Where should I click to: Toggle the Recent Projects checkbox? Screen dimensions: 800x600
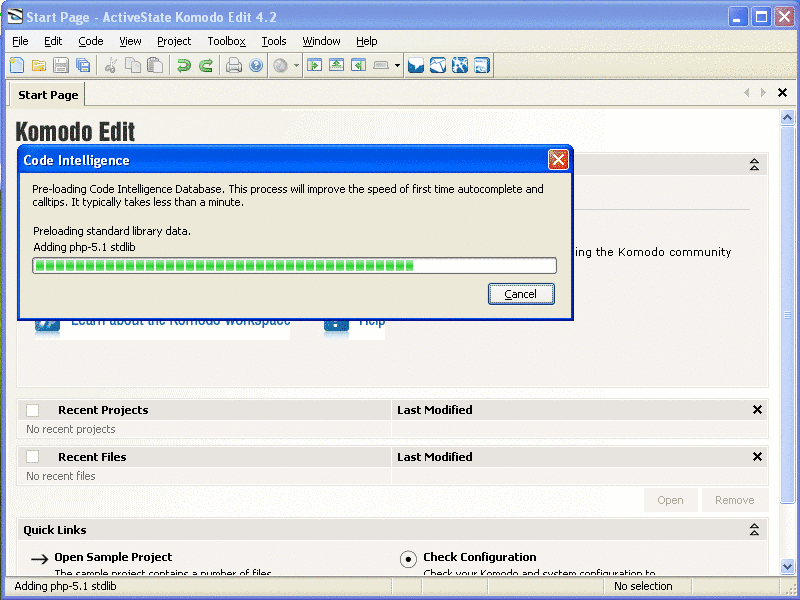click(33, 410)
